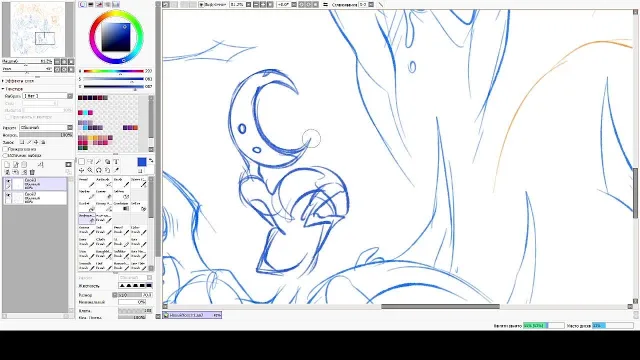Enable the selection source option
Screen dimensions: 640x360
coord(5,156)
